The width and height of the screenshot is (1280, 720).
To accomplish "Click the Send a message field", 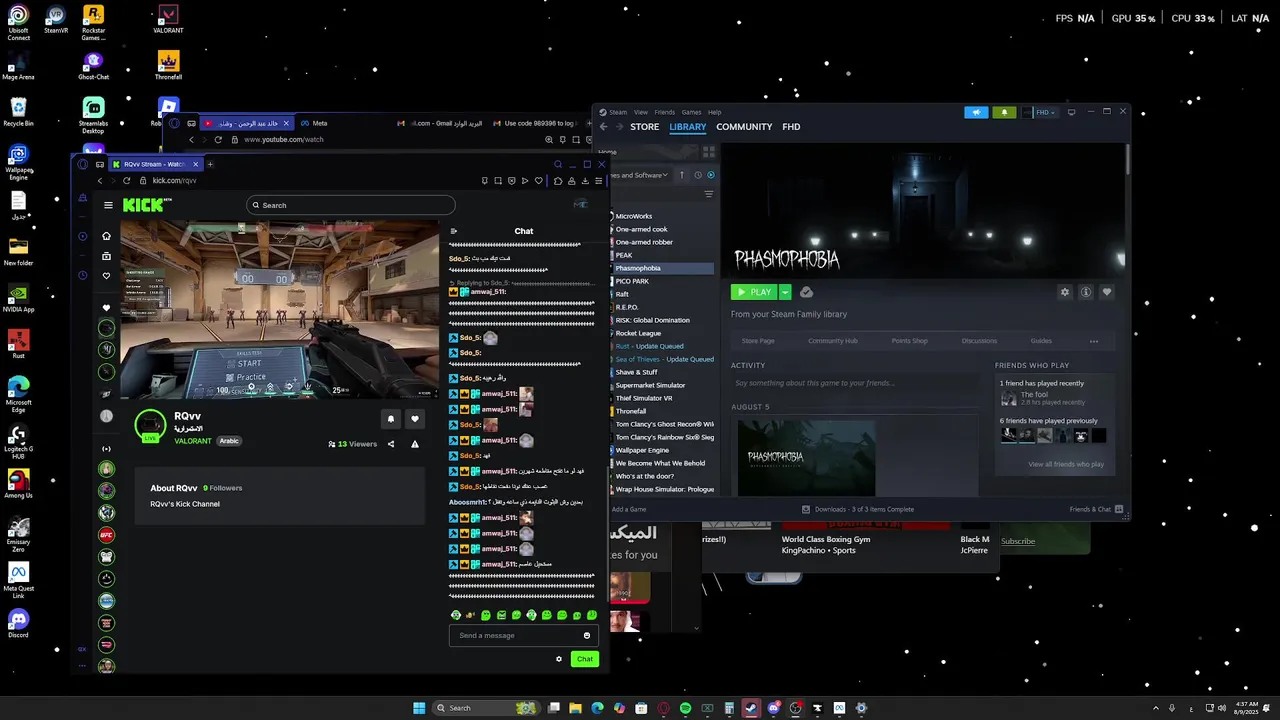I will [x=518, y=636].
